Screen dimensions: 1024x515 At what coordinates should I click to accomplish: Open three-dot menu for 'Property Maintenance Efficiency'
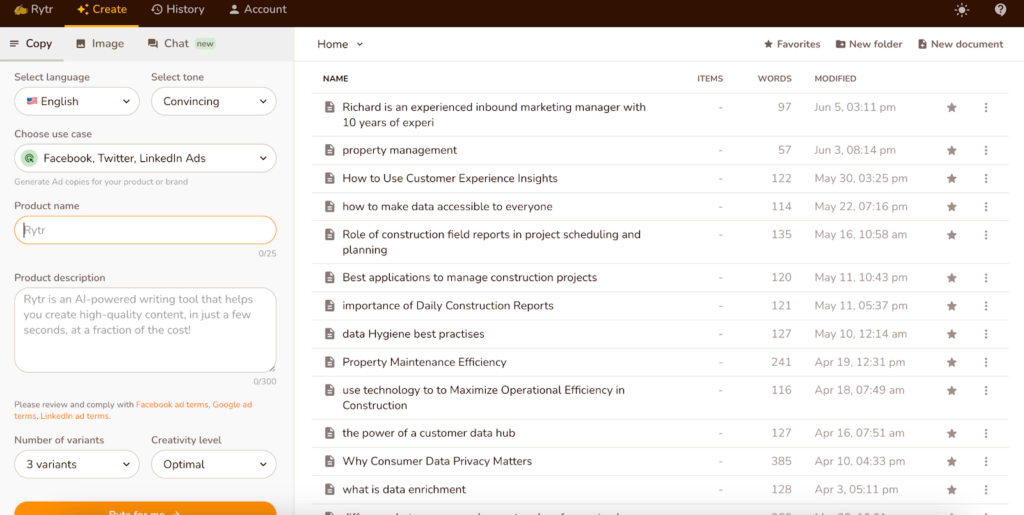[x=985, y=362]
